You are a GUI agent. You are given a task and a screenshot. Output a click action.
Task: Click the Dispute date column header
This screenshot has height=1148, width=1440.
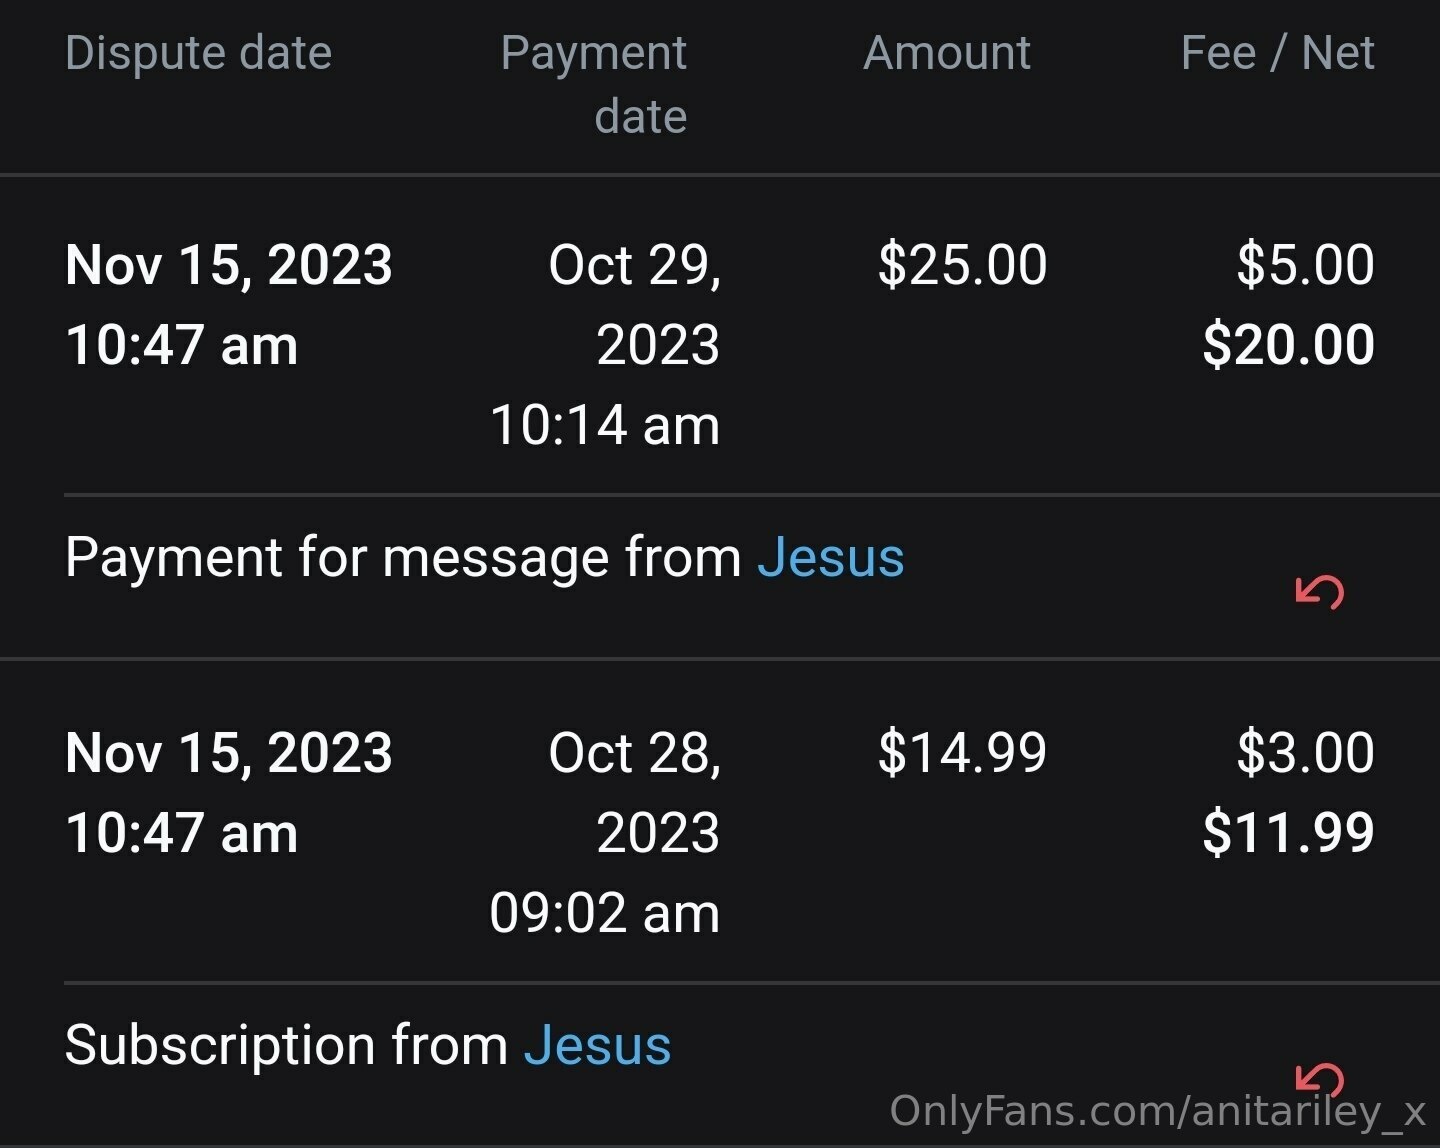coord(198,53)
